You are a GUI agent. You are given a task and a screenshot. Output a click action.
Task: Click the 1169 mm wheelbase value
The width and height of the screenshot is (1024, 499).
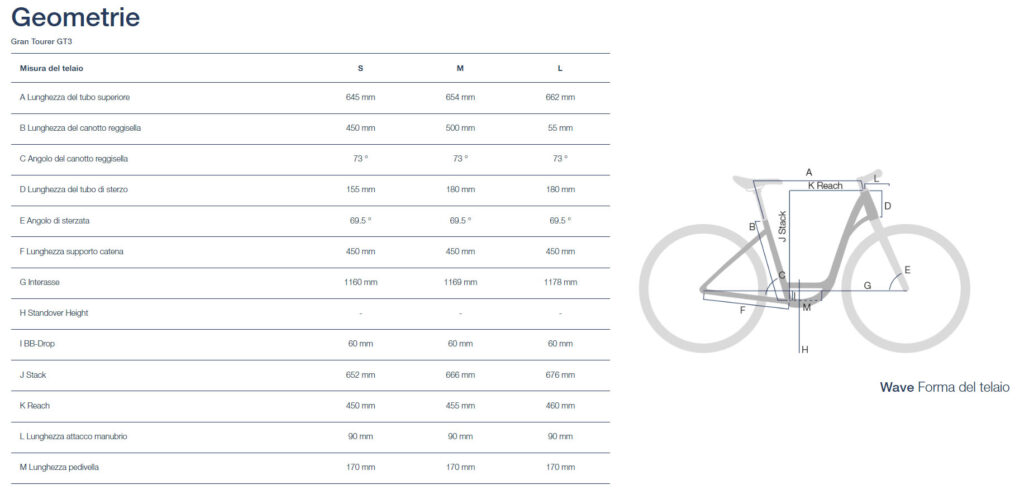(460, 282)
